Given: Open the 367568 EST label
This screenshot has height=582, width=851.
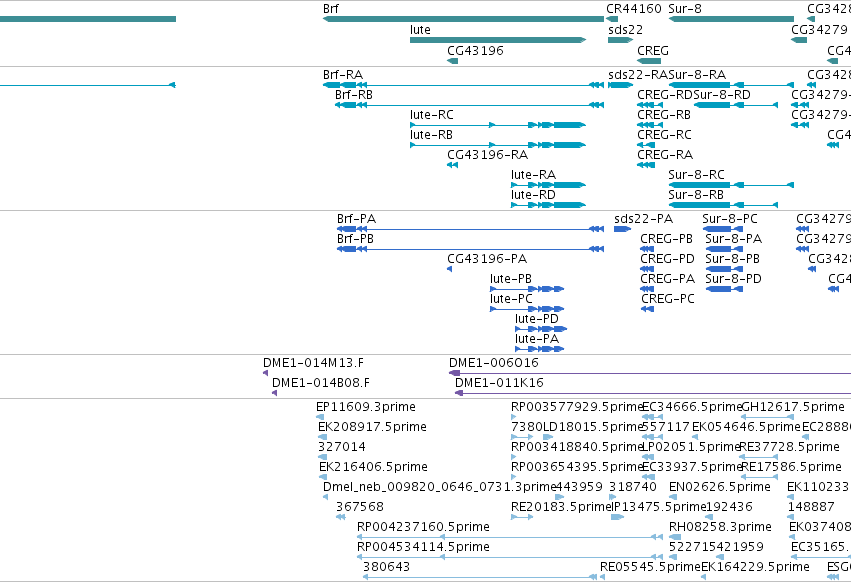Looking at the screenshot, I should point(360,507).
